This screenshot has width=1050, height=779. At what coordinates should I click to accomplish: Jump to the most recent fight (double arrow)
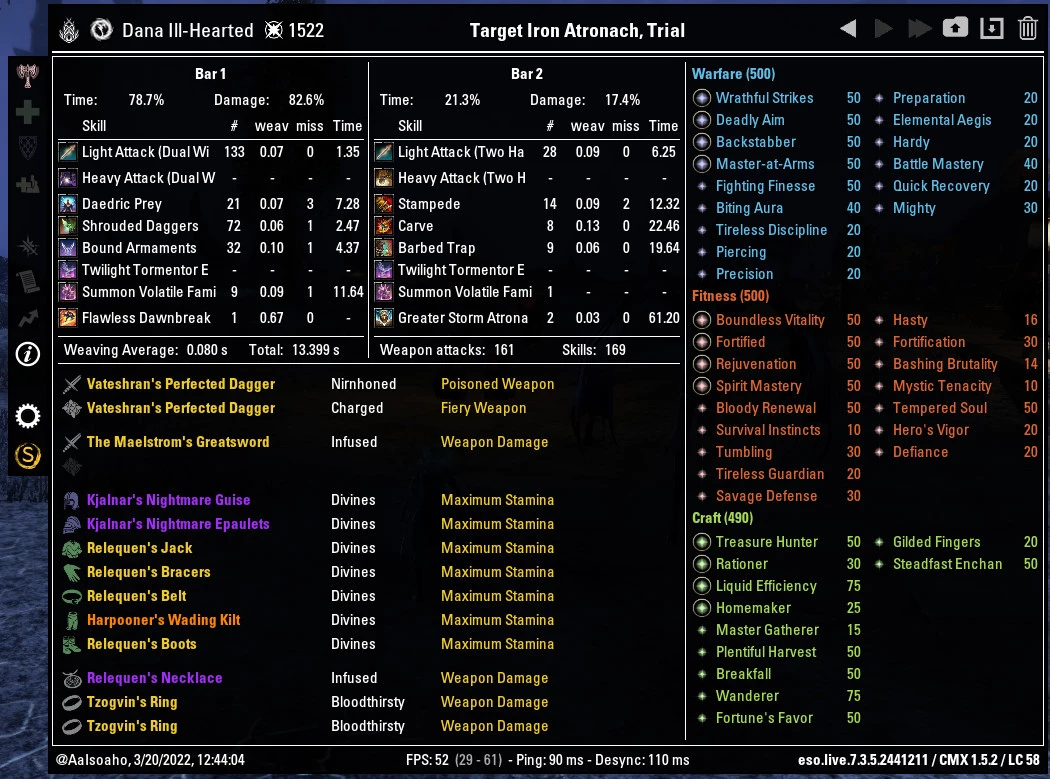(x=919, y=29)
